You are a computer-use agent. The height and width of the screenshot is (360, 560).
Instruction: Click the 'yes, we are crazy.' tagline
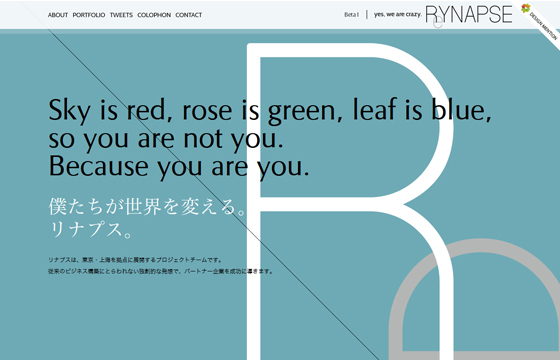(398, 15)
